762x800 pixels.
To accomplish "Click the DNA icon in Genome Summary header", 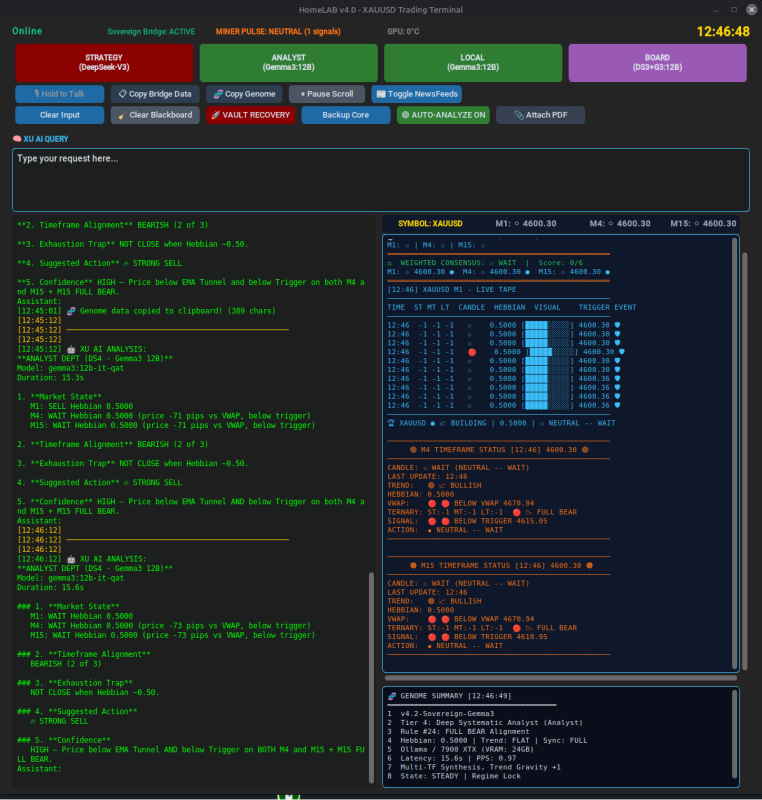I will tap(392, 696).
